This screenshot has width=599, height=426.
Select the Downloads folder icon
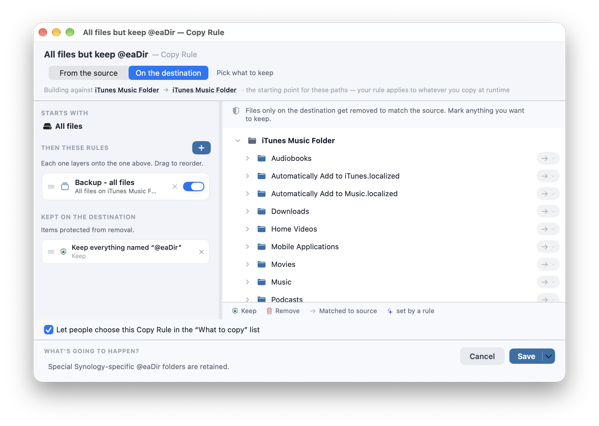[x=261, y=211]
